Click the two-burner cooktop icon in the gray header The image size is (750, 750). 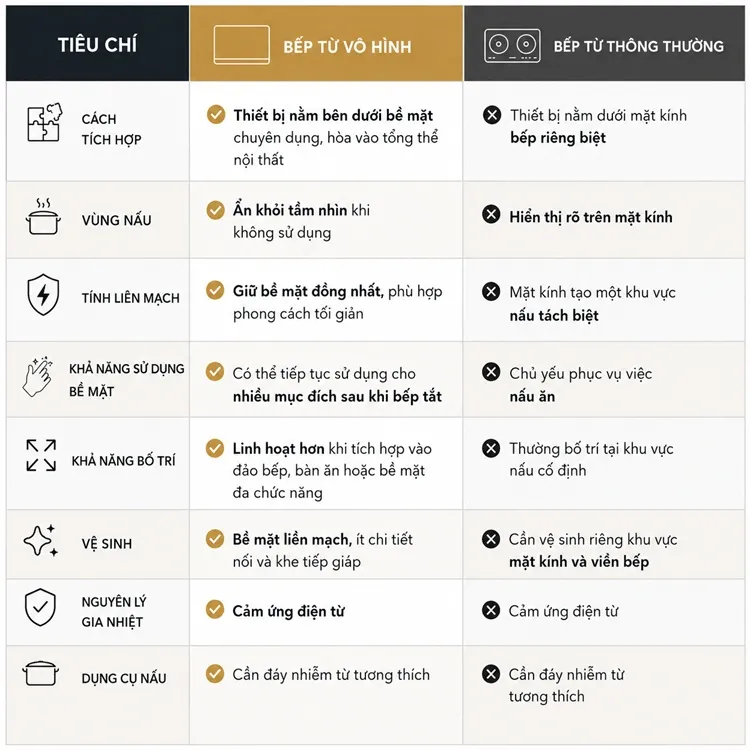[512, 46]
